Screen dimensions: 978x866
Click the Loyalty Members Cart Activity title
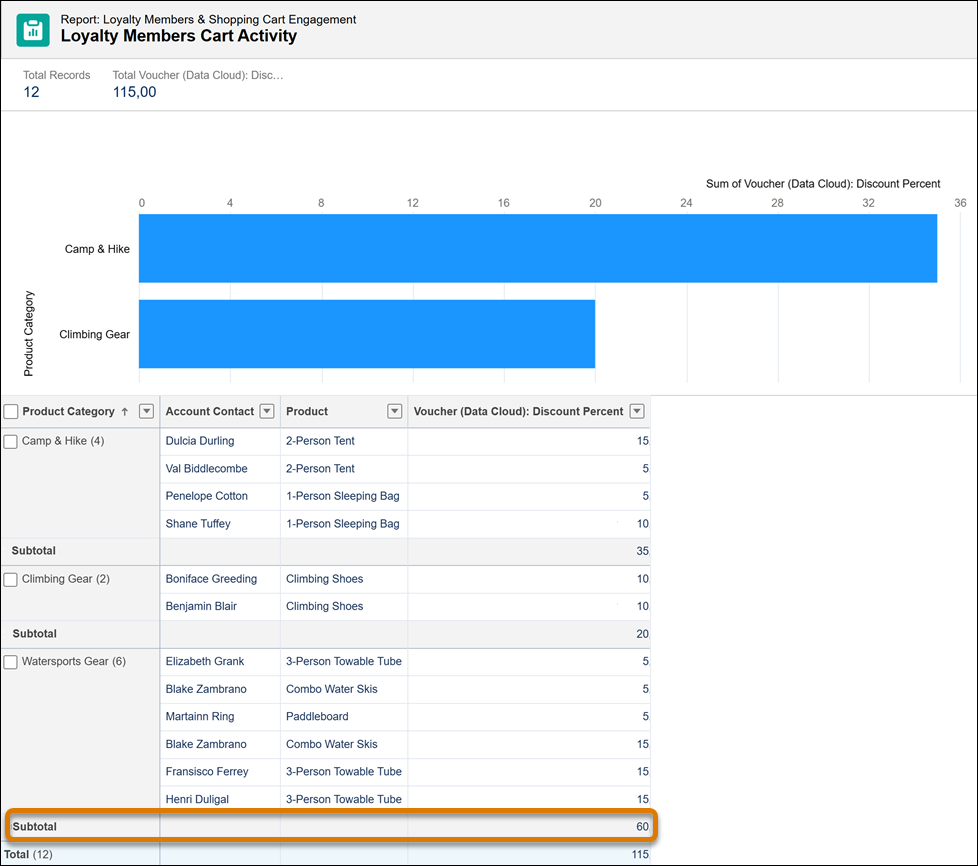tap(178, 36)
